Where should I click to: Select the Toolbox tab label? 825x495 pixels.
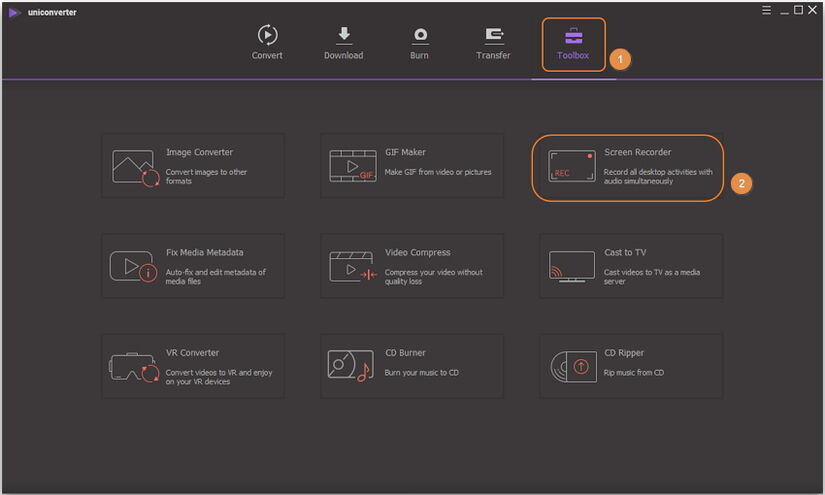tap(573, 55)
